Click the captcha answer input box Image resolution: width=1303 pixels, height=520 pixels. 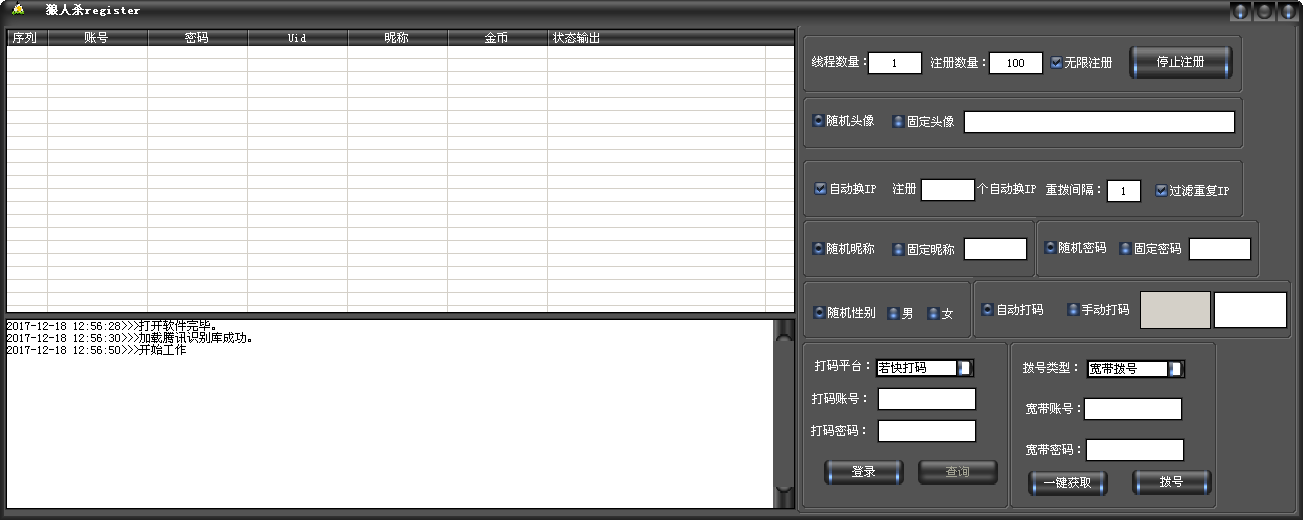click(x=1250, y=310)
